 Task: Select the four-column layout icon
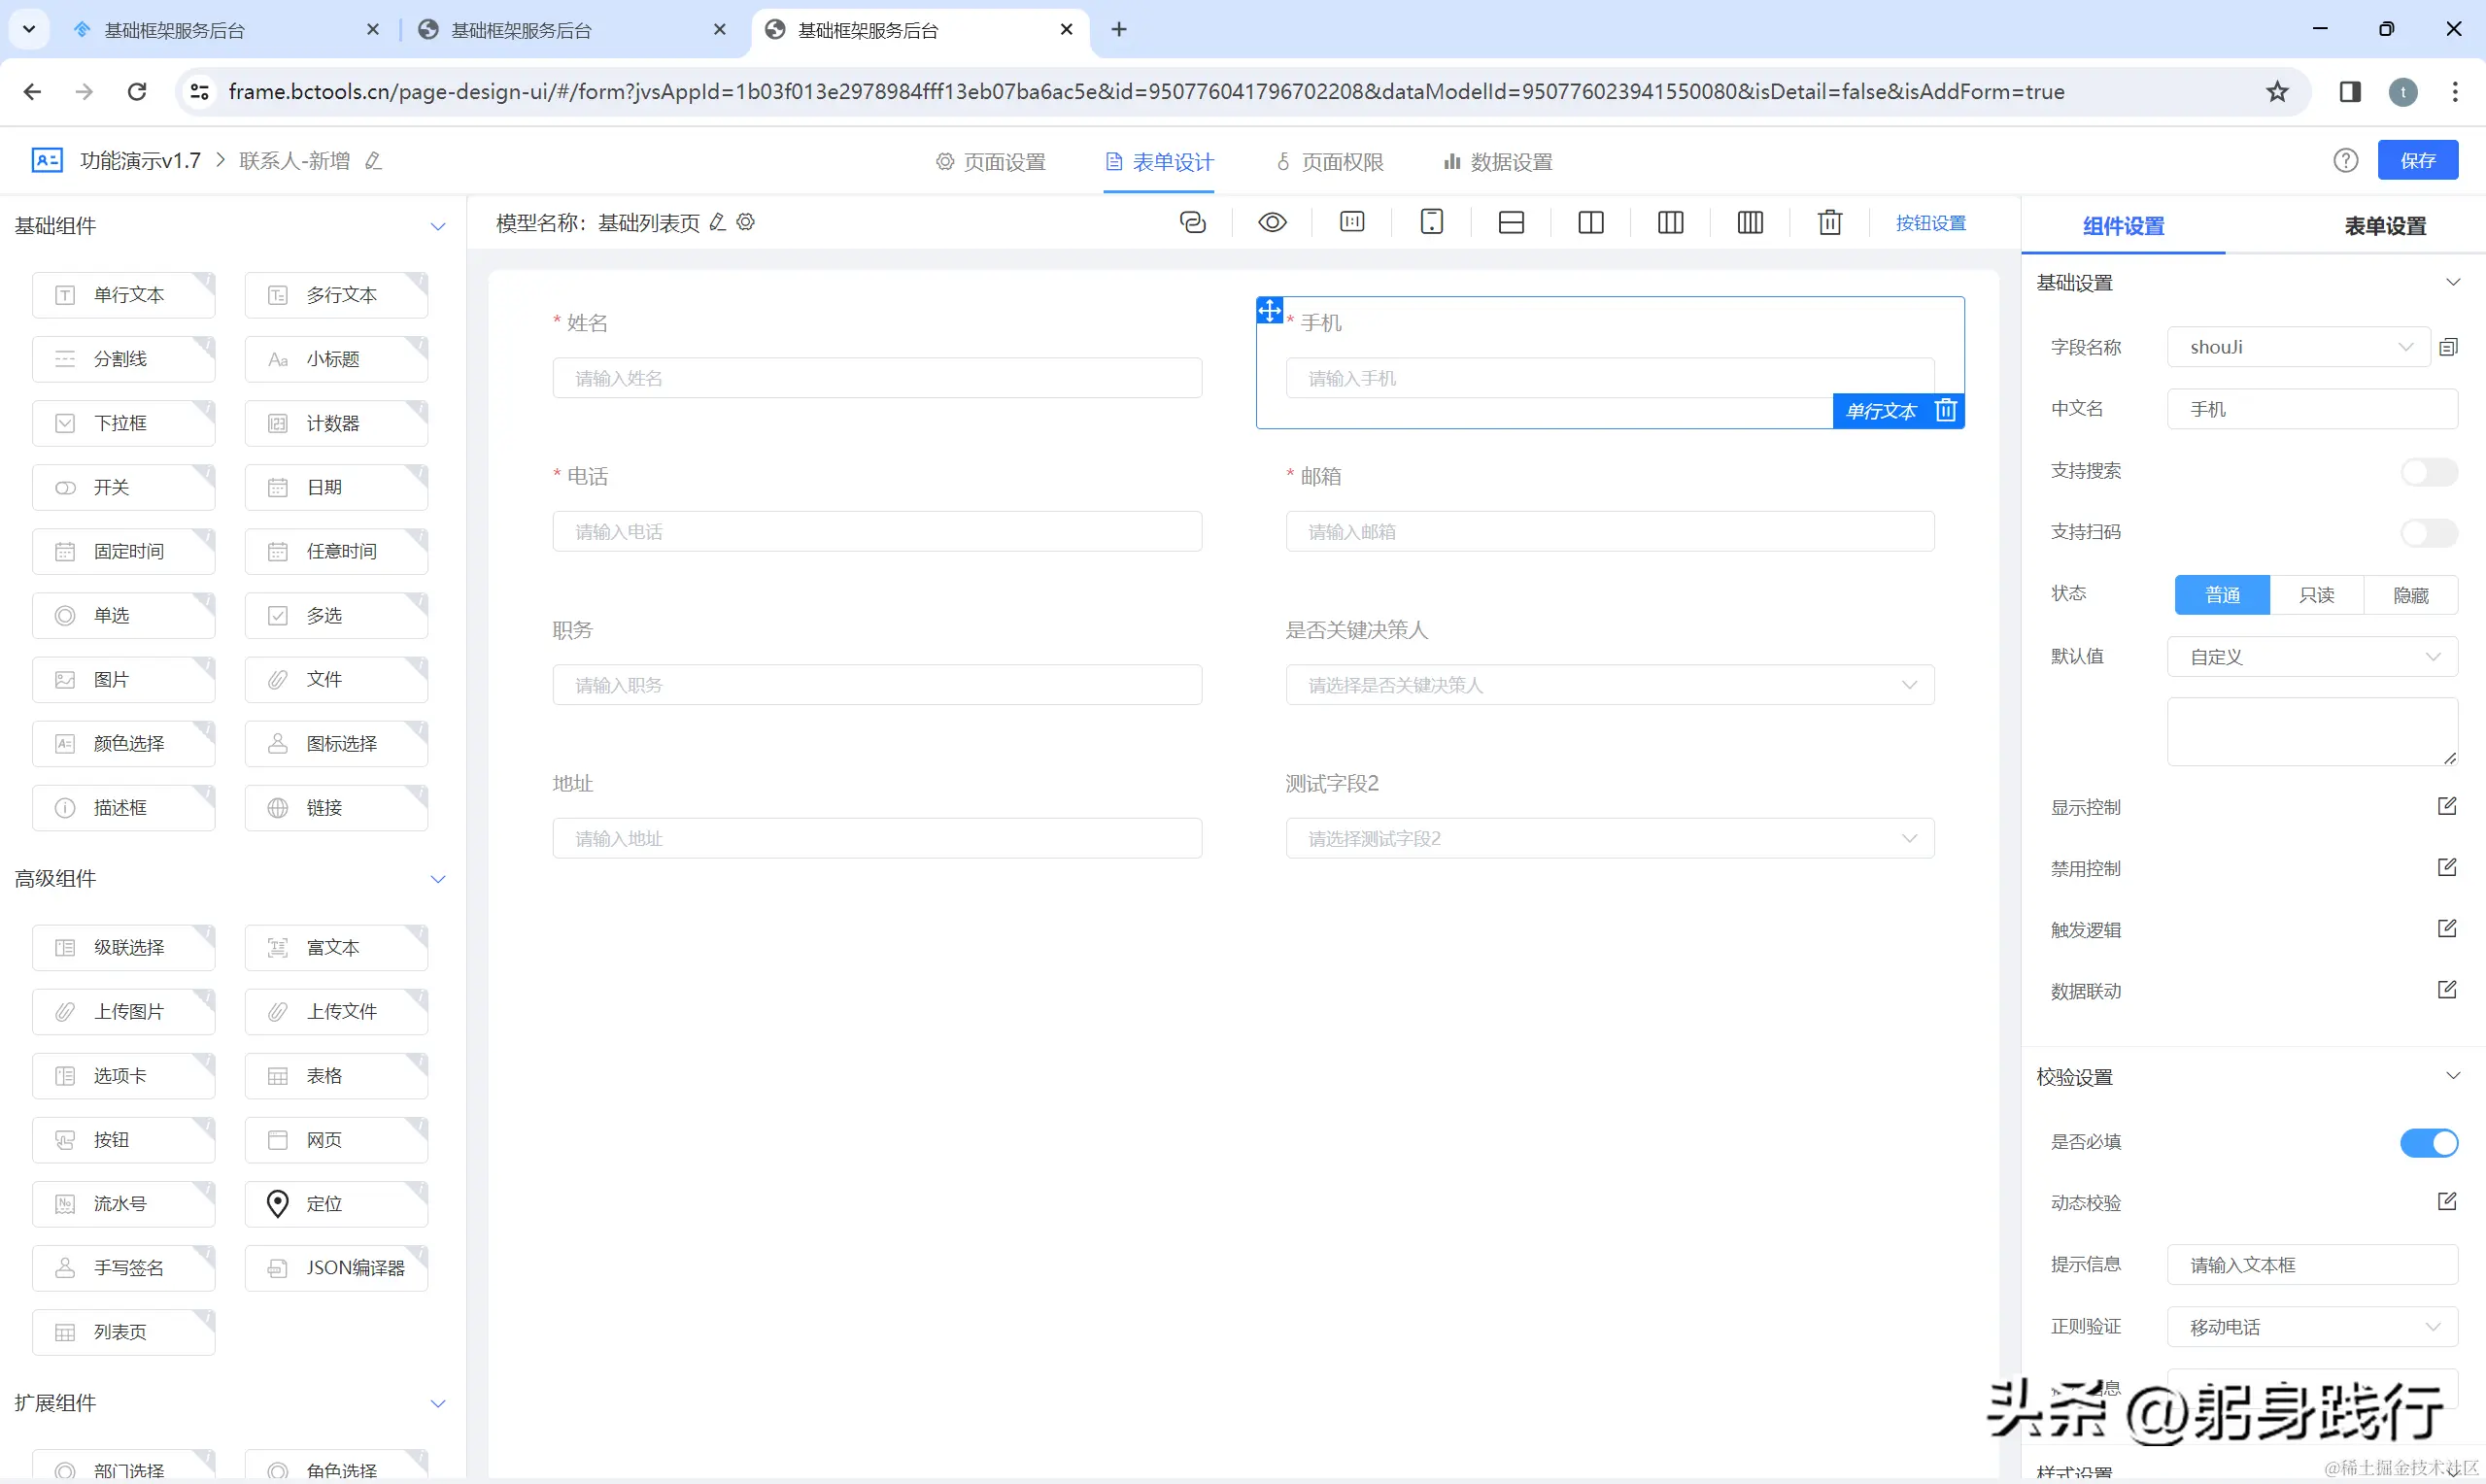[x=1750, y=222]
